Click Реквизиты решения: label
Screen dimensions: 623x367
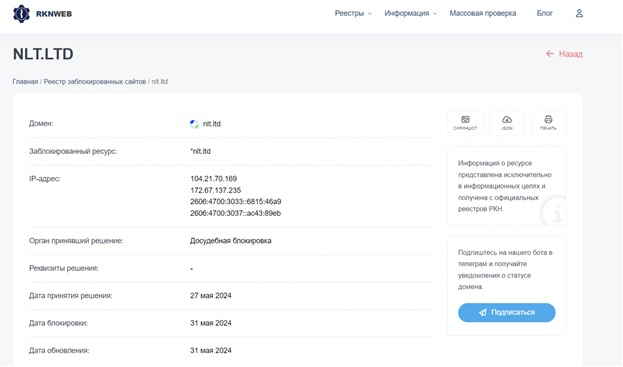[64, 268]
